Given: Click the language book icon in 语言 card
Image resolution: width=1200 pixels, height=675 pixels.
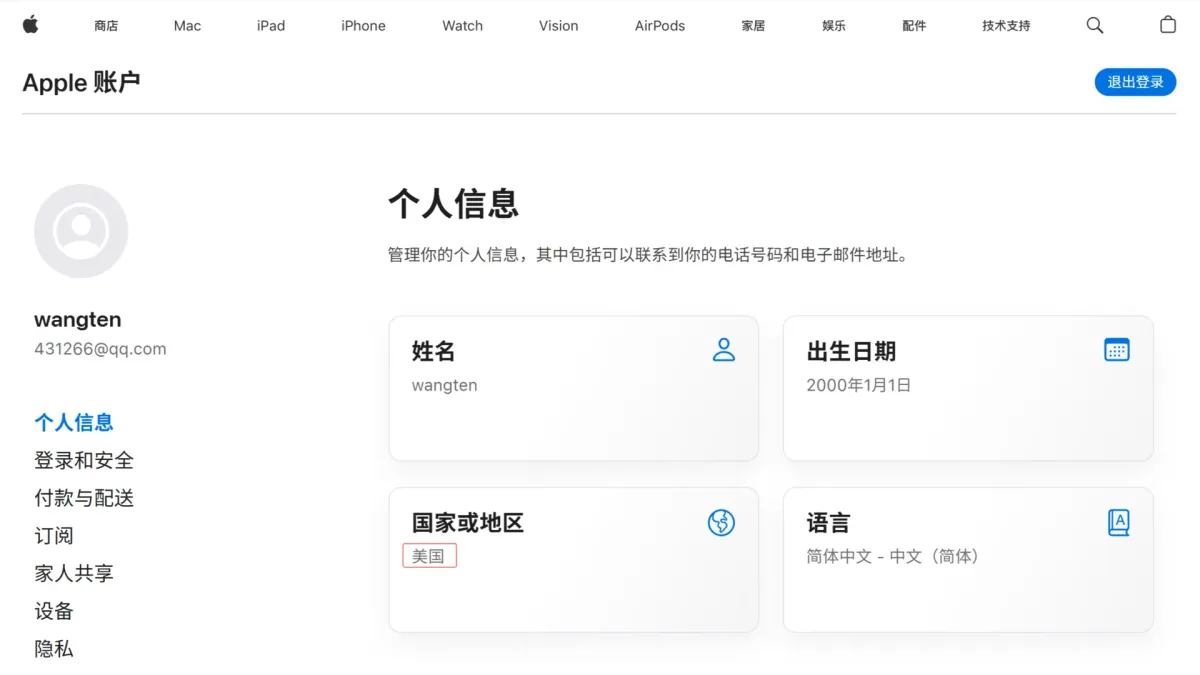Looking at the screenshot, I should tap(1118, 522).
